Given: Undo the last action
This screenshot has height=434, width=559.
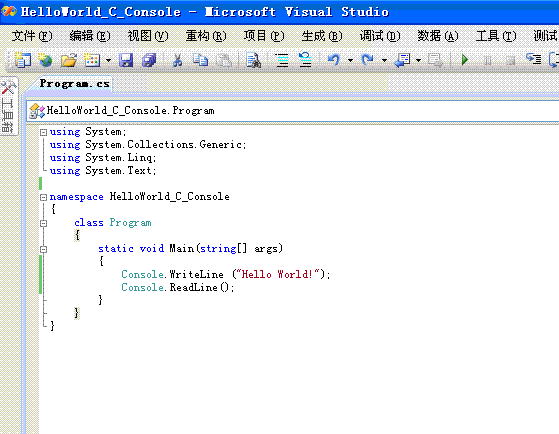Looking at the screenshot, I should click(x=334, y=59).
